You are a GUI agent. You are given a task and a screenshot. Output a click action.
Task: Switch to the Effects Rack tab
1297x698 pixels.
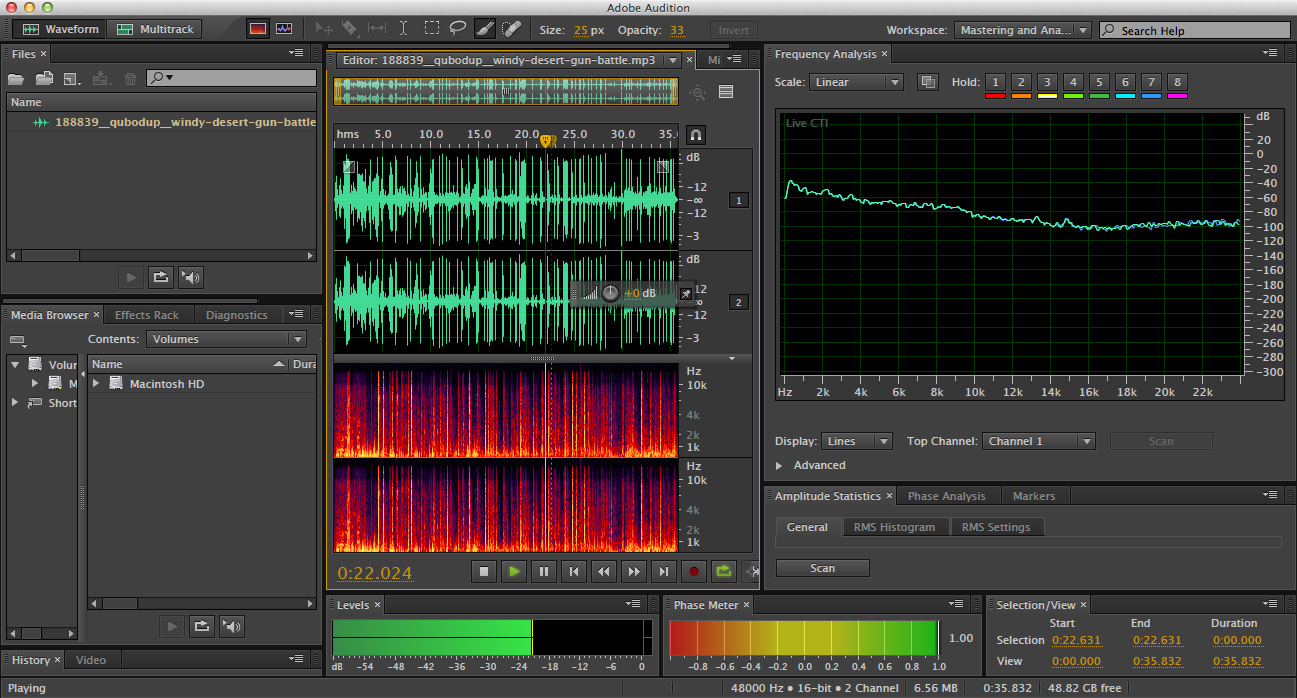point(147,315)
